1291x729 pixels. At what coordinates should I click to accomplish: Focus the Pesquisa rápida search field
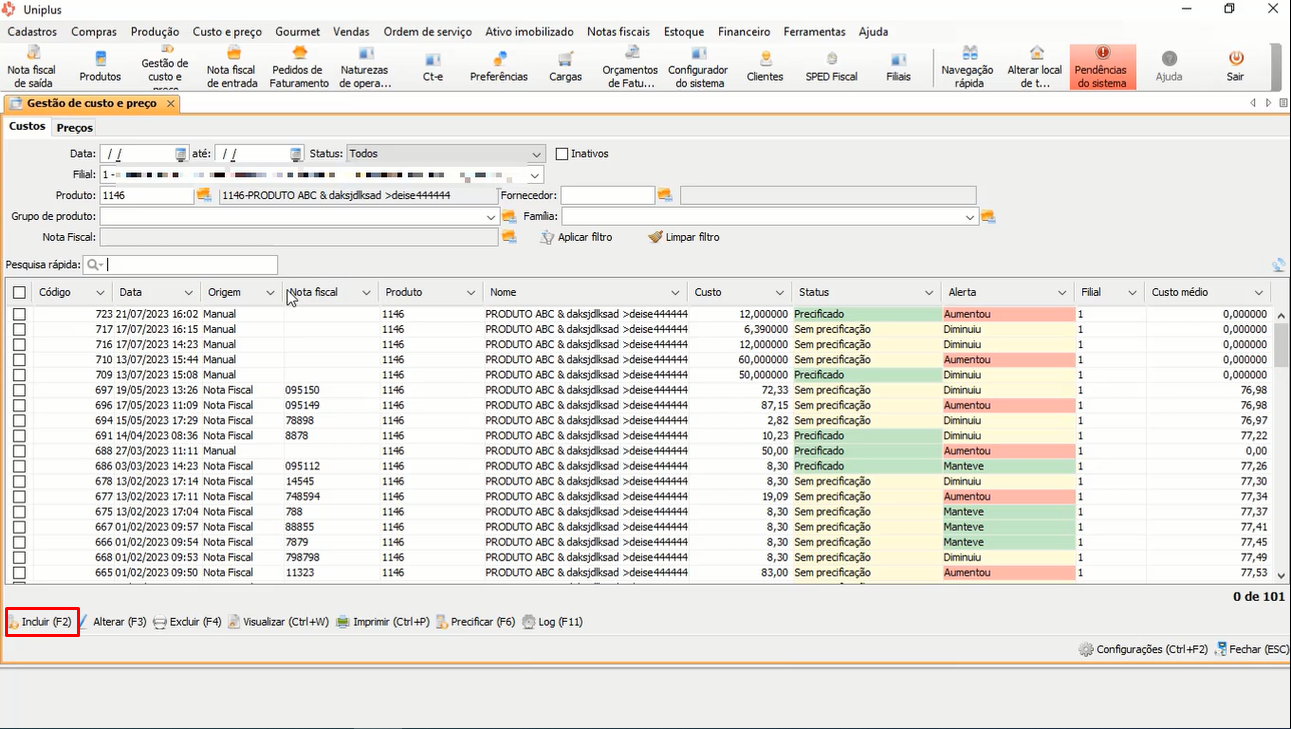tap(181, 265)
